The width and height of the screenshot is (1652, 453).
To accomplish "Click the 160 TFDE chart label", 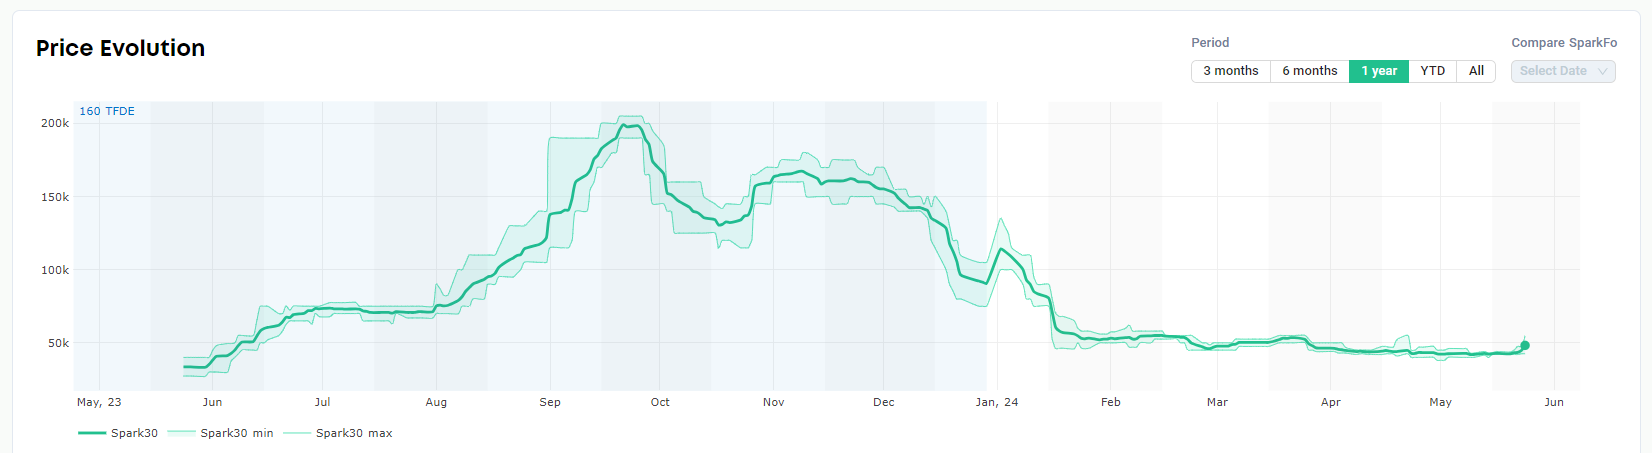I will click(x=107, y=111).
